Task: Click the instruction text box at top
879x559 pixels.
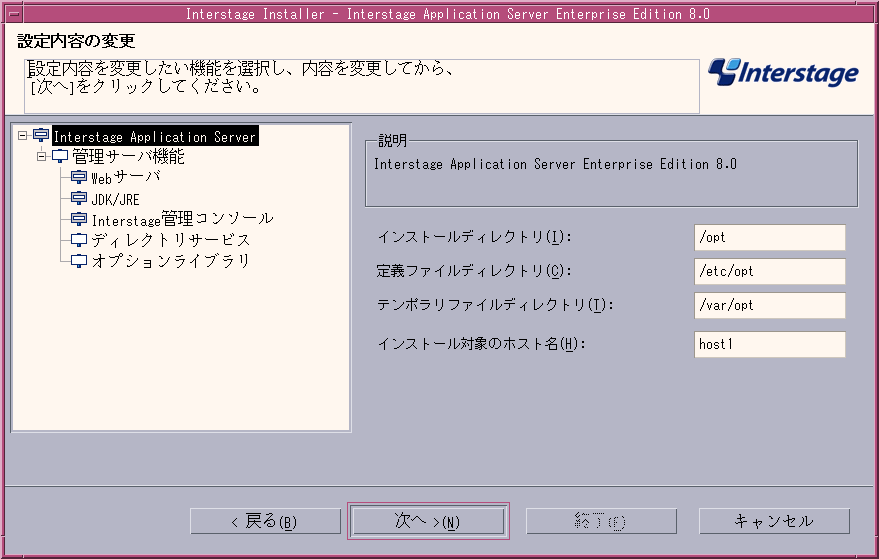Action: (x=362, y=86)
